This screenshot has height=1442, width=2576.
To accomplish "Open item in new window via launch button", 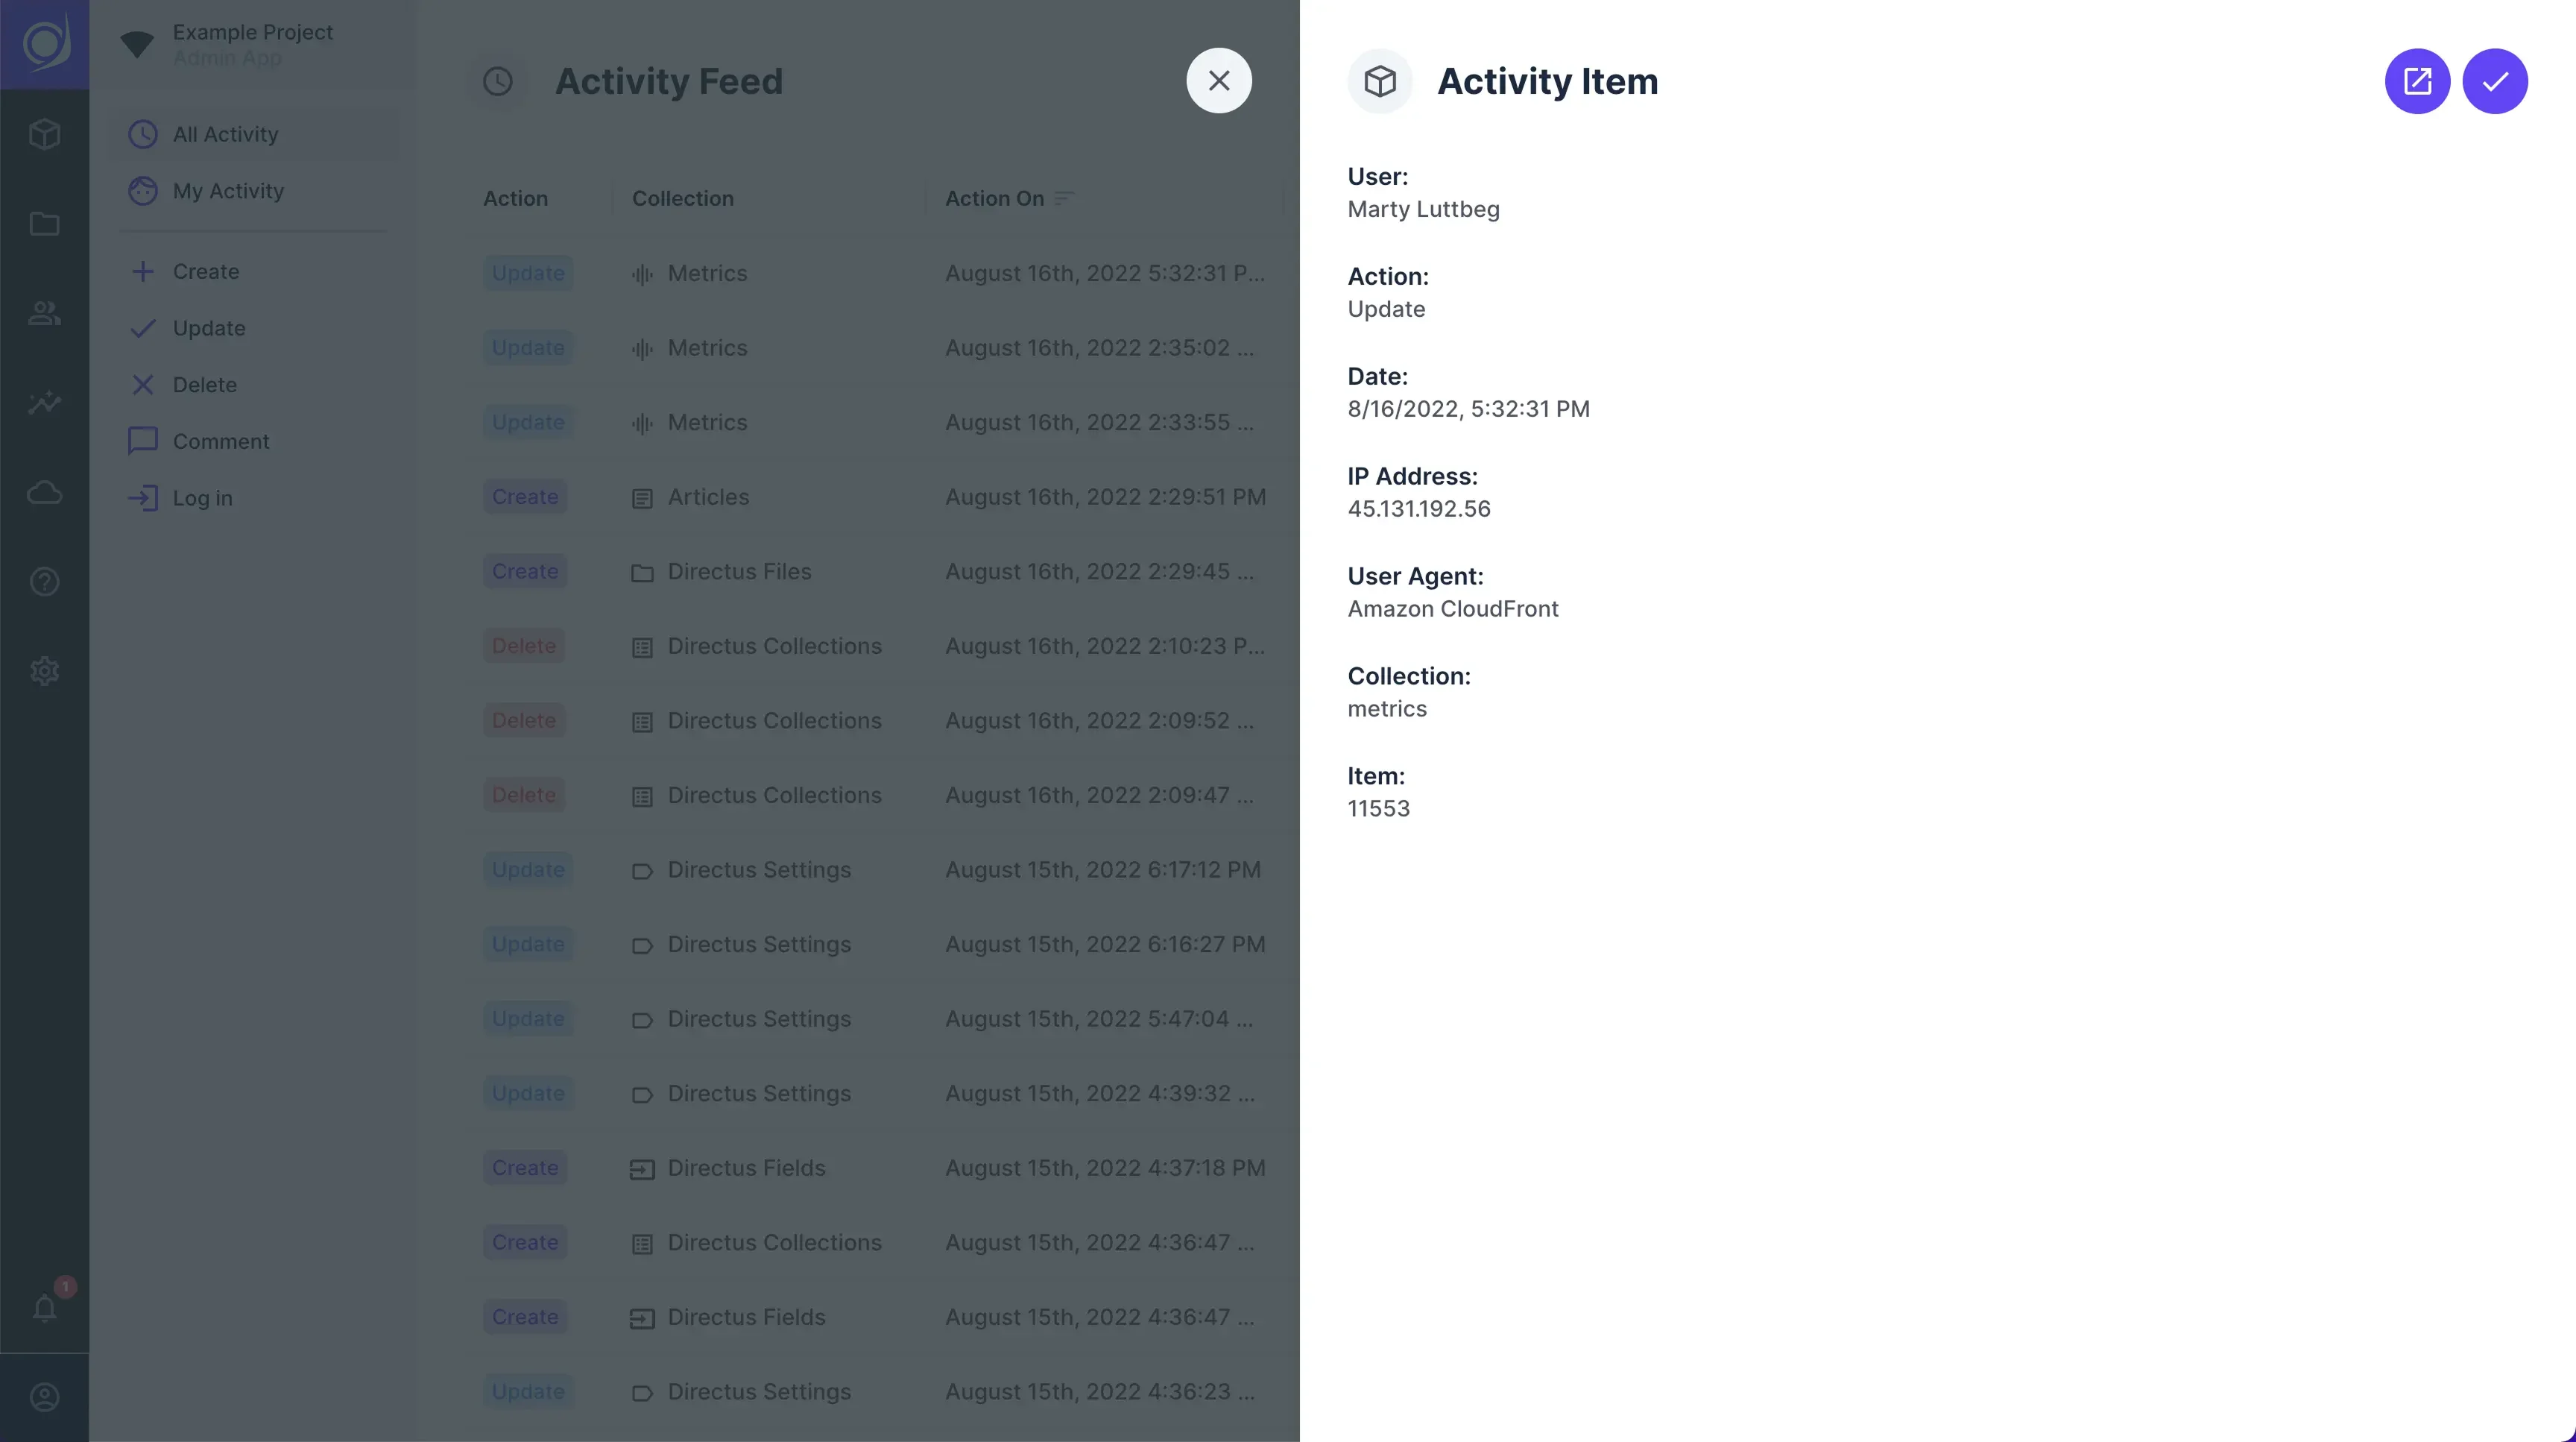I will click(x=2417, y=81).
